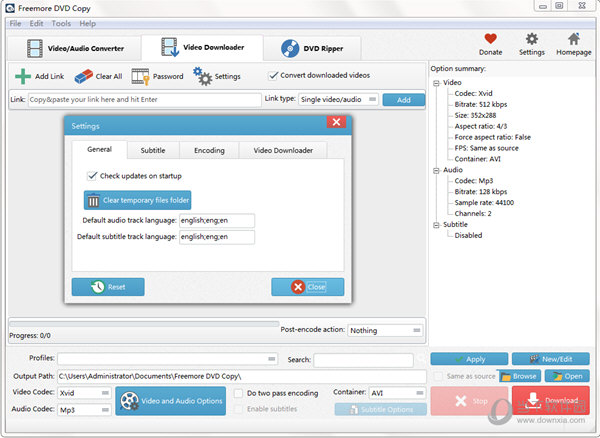This screenshot has height=438, width=600.
Task: Click the clapperboard icon on New/Edit button
Action: 534,359
